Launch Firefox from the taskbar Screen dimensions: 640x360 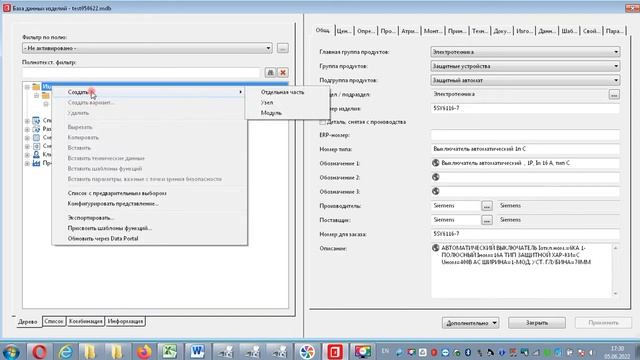coord(144,351)
